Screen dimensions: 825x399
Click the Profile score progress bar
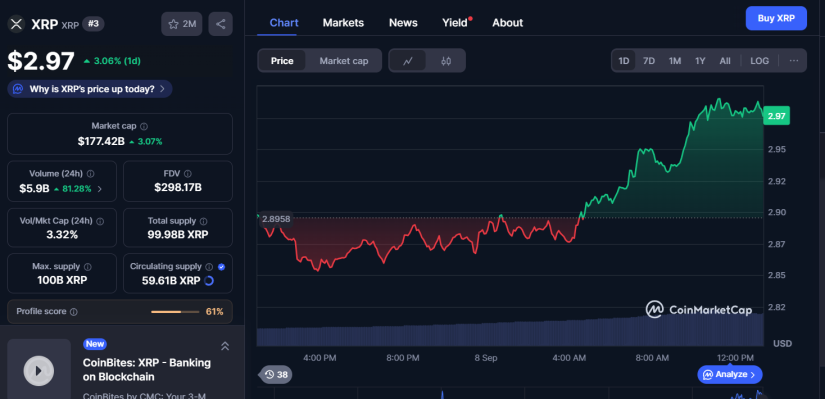[x=175, y=312]
